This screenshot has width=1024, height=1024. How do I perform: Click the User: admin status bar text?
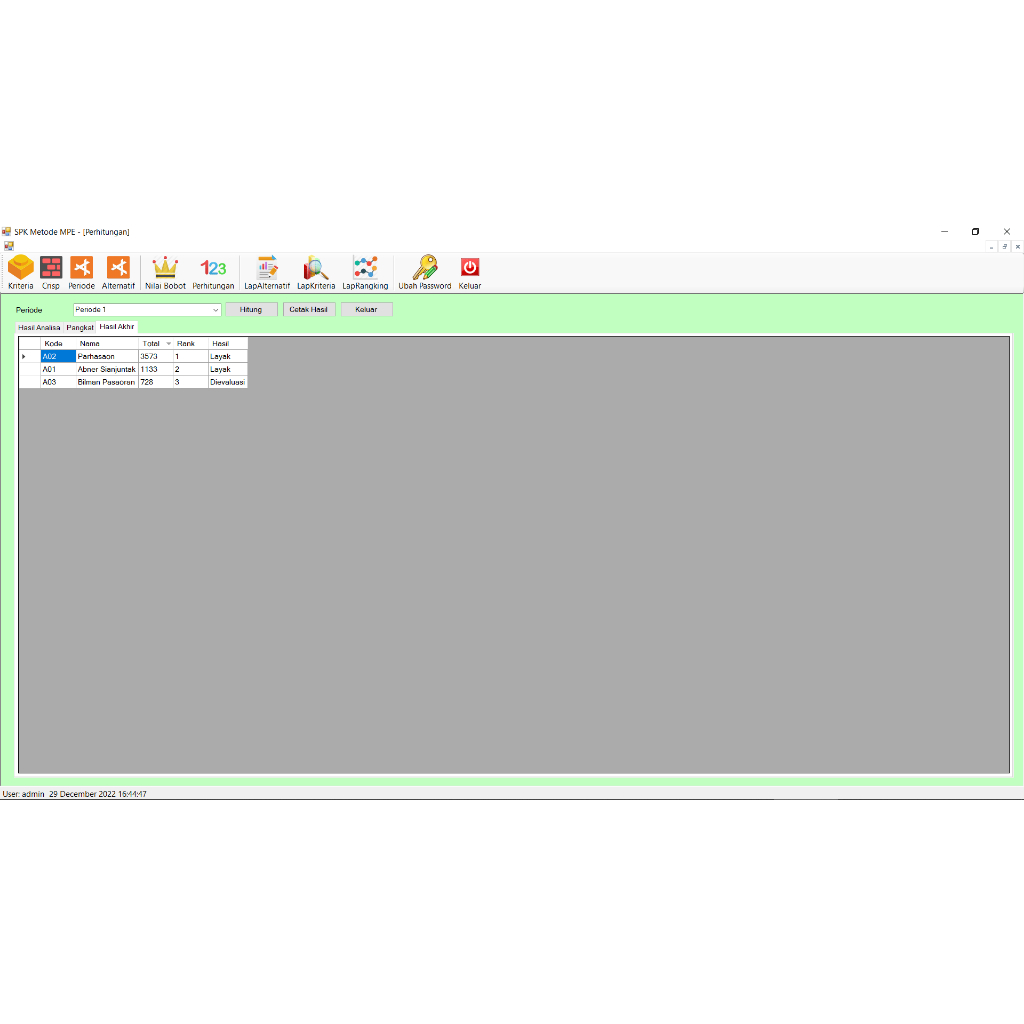click(24, 794)
